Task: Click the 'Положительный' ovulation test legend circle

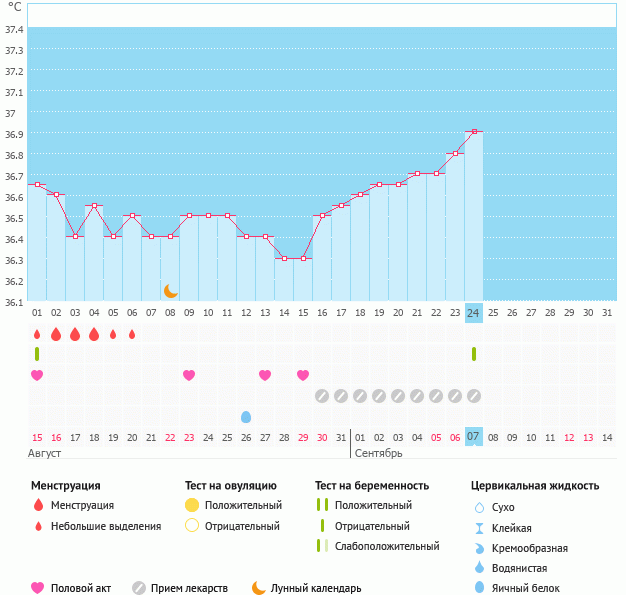Action: (x=192, y=505)
